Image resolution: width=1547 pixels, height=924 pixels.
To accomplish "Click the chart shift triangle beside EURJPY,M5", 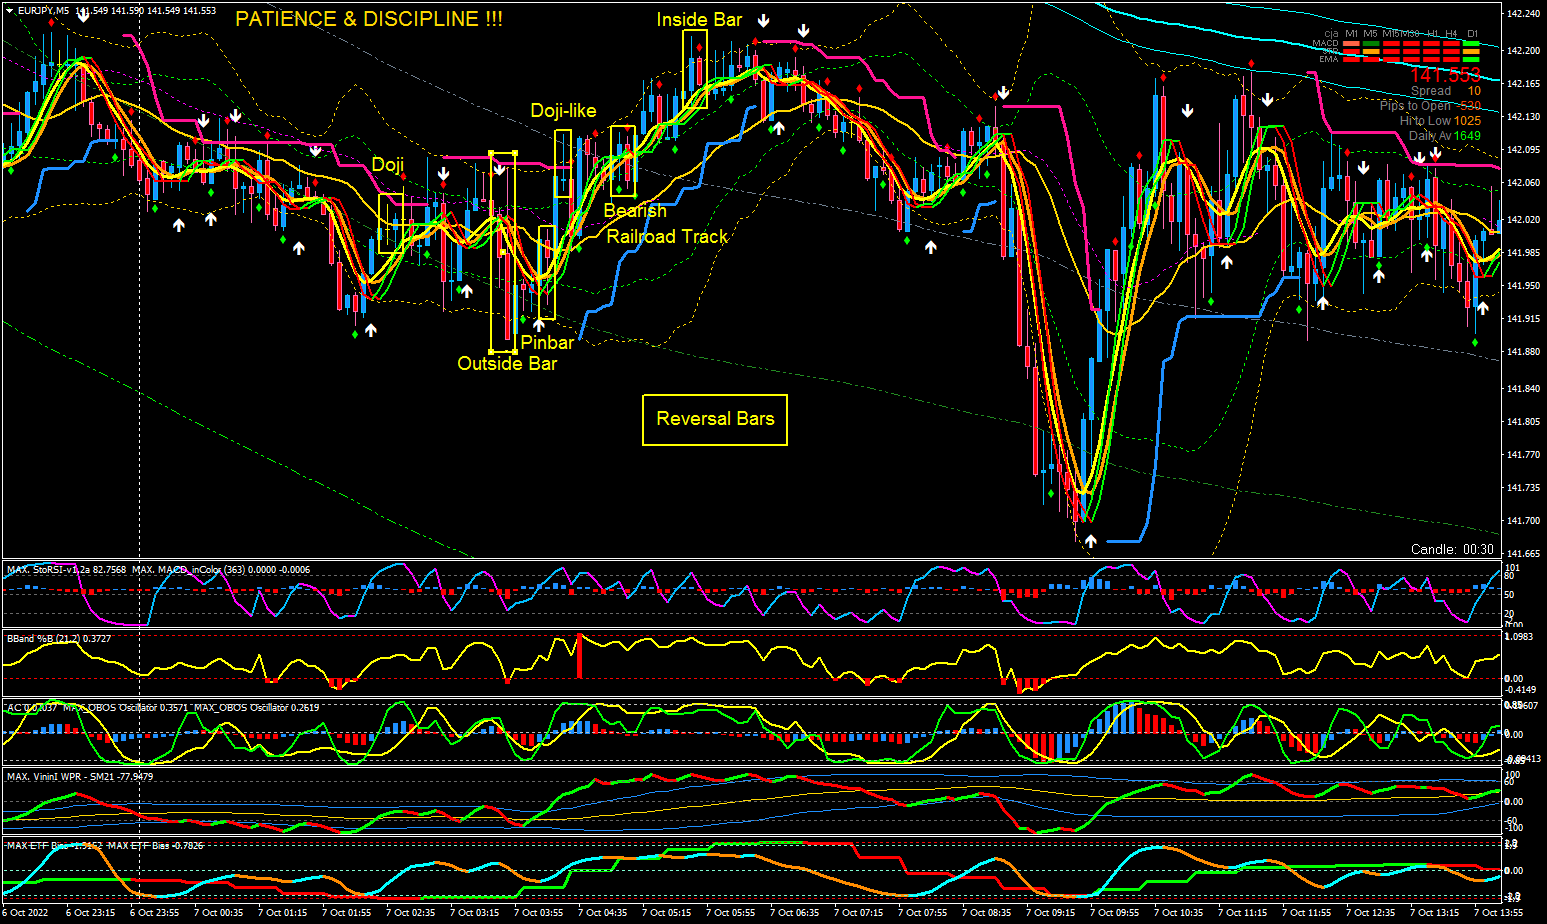I will point(10,10).
